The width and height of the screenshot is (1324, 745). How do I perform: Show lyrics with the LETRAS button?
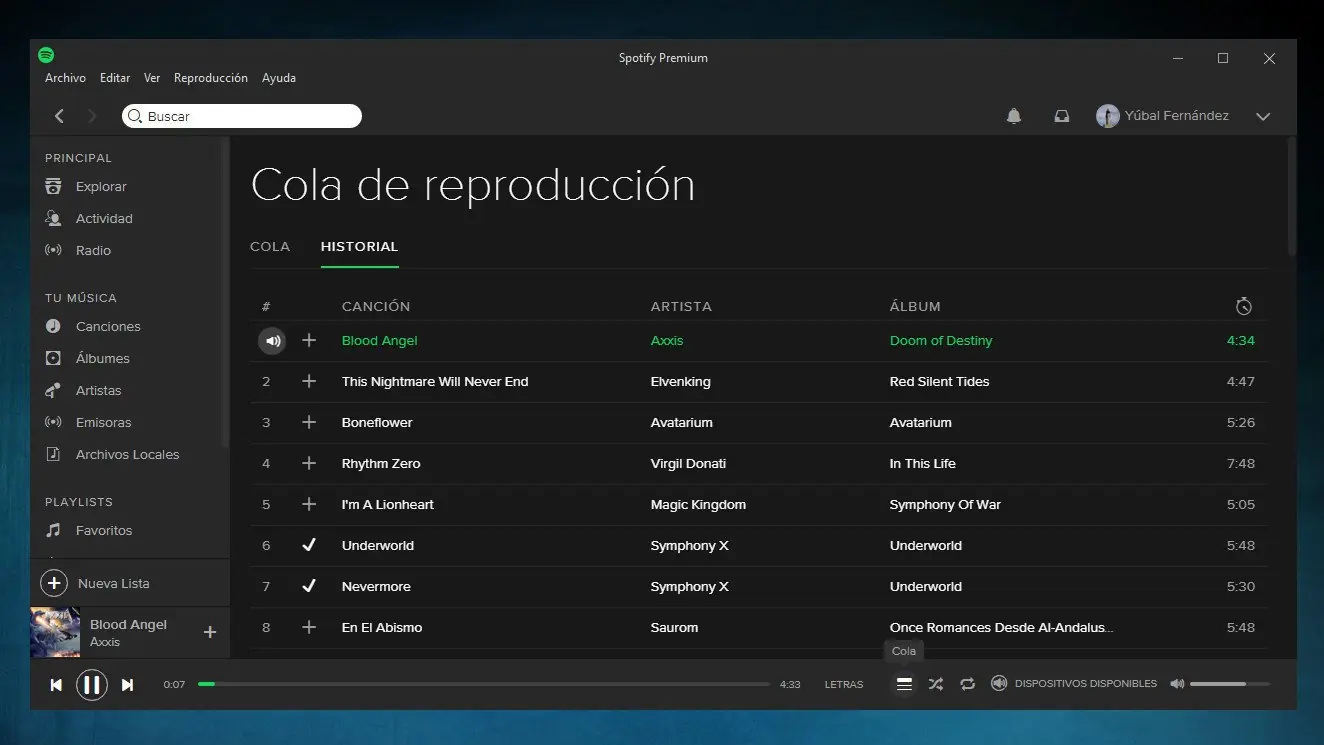click(x=844, y=684)
